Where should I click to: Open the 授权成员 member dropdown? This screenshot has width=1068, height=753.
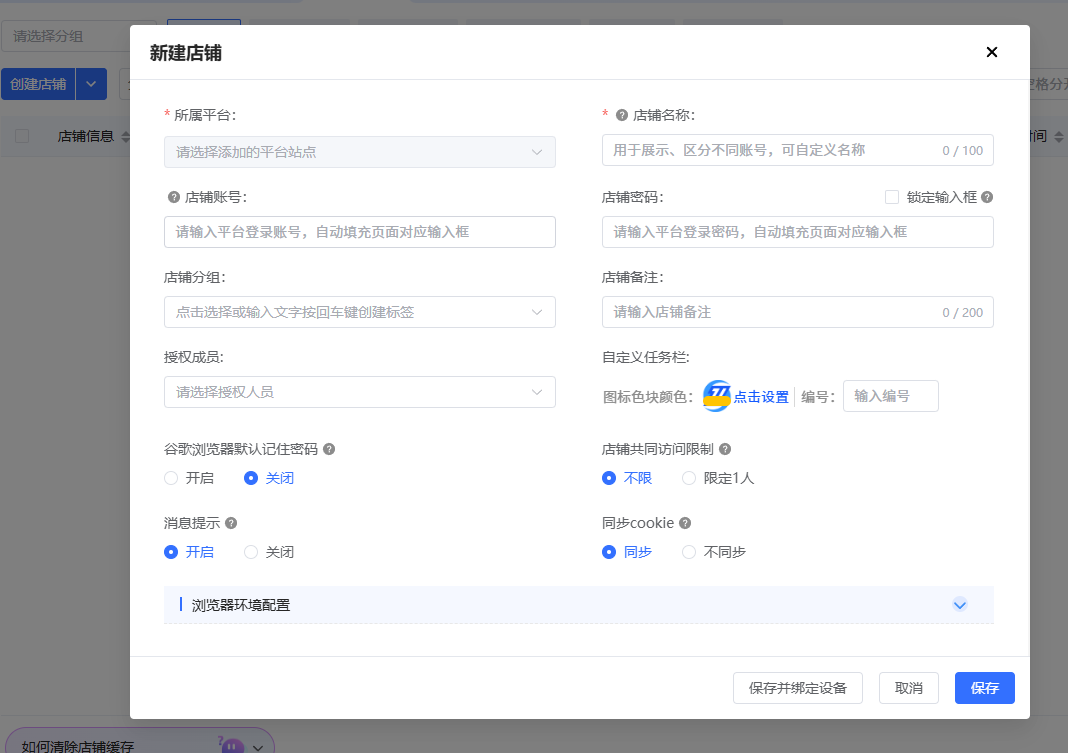click(360, 392)
